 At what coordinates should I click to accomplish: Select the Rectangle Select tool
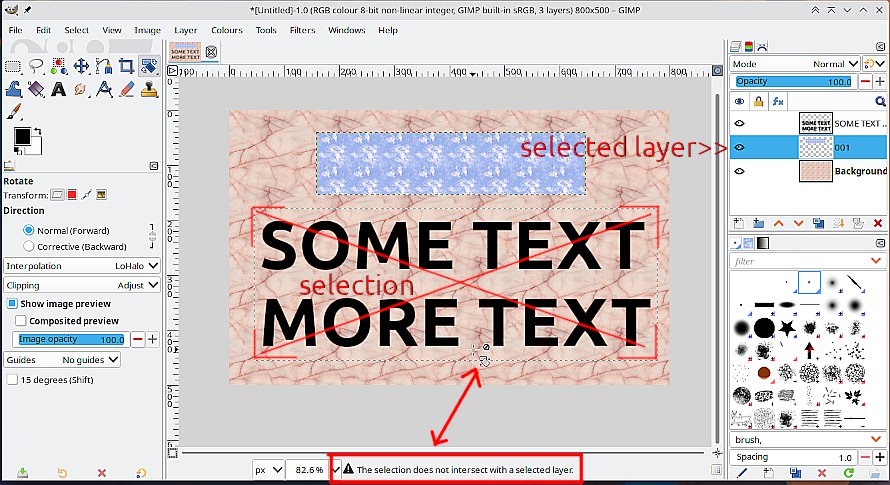click(x=13, y=67)
